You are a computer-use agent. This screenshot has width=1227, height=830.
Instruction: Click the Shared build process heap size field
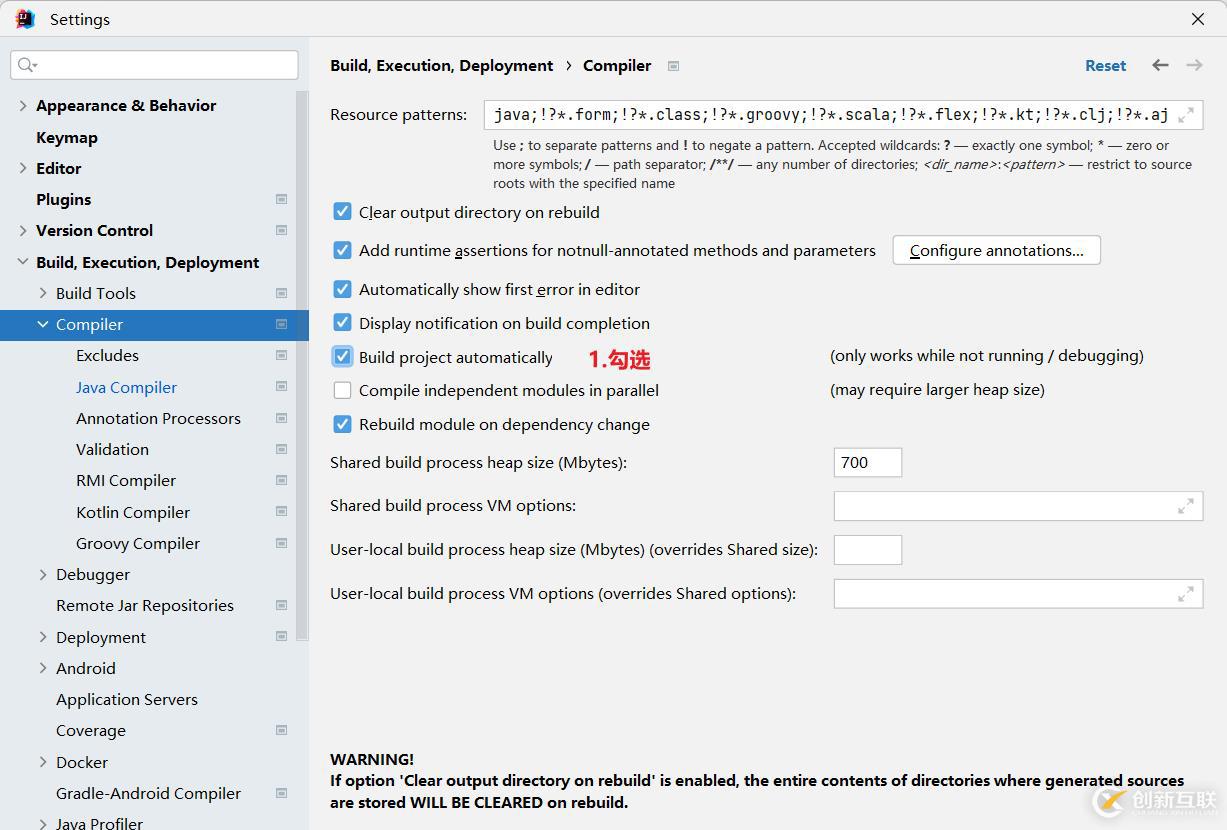point(867,463)
